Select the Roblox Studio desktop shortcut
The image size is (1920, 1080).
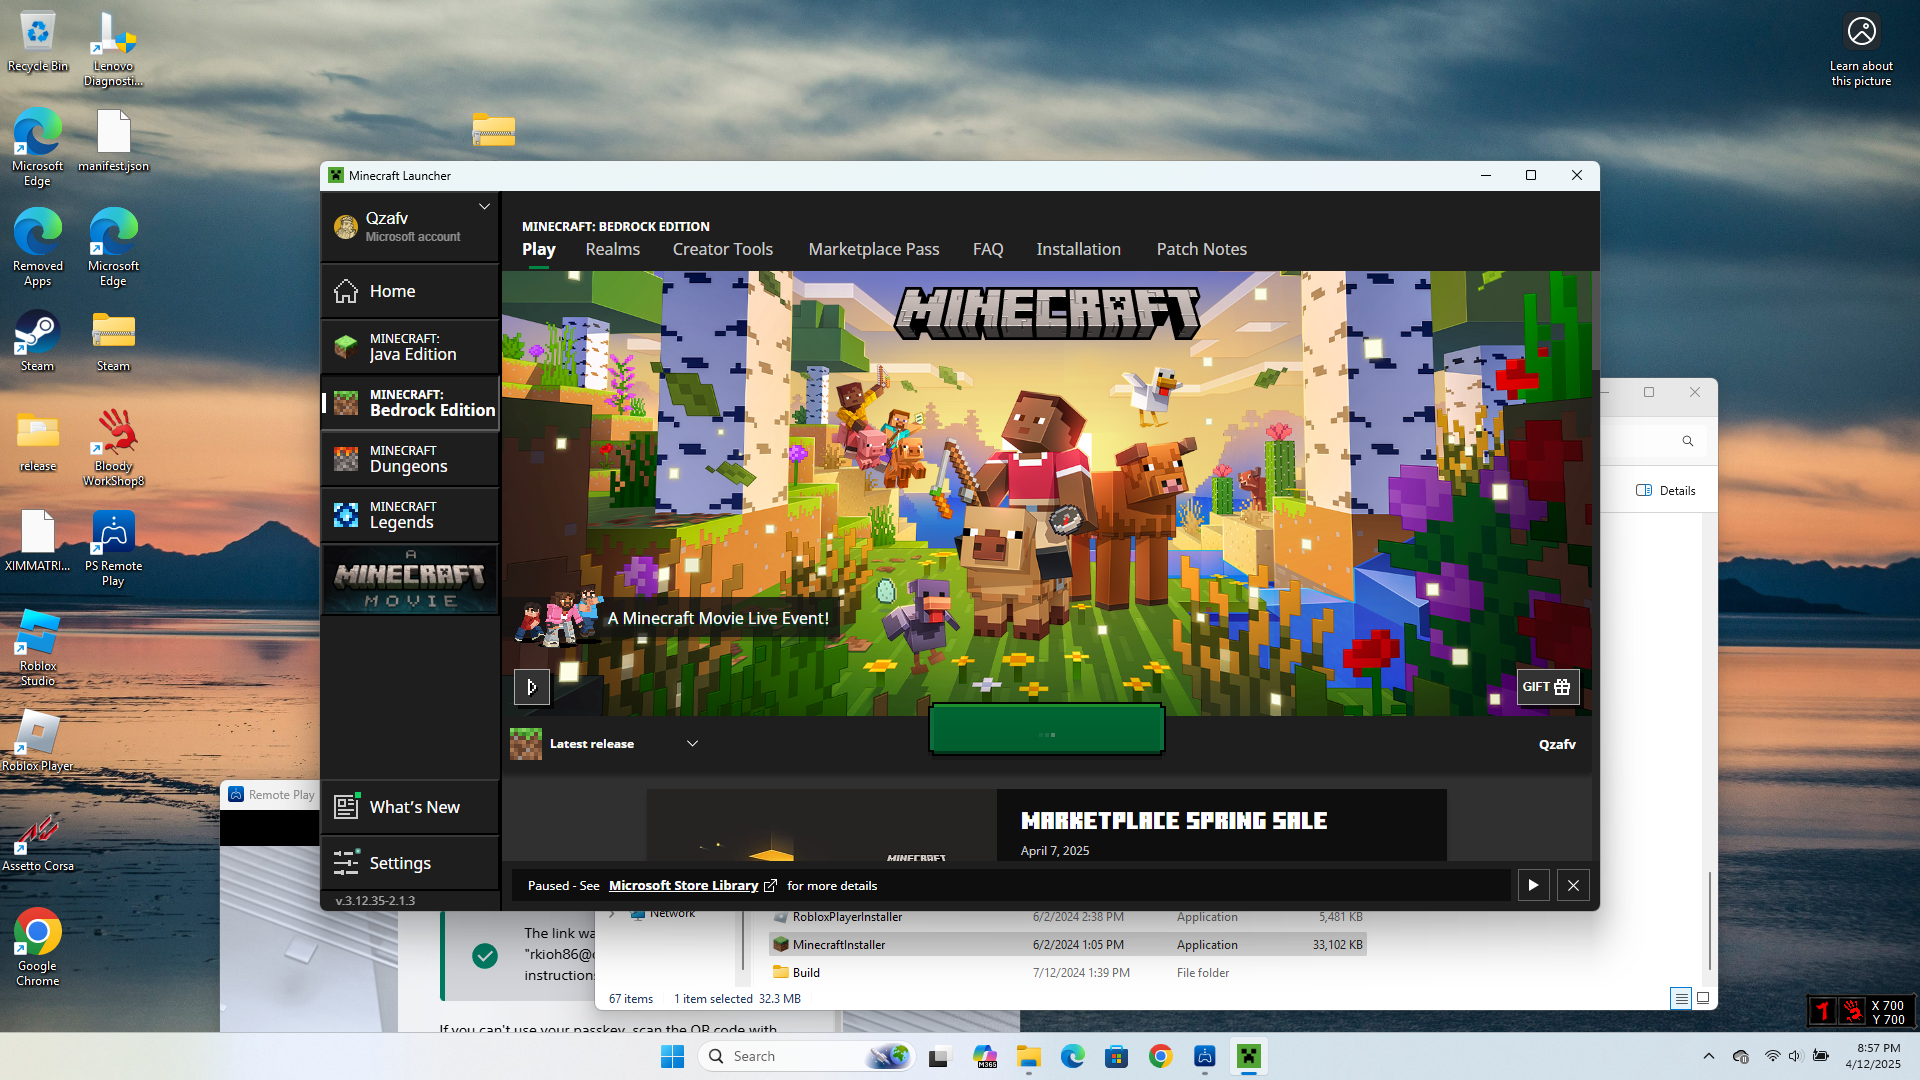pos(38,648)
